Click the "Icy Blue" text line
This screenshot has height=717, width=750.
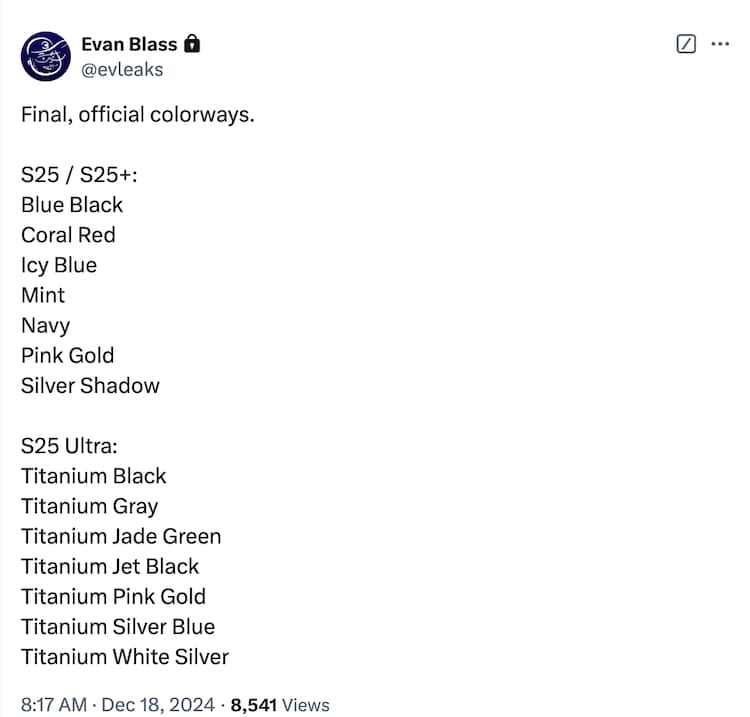[x=59, y=265]
